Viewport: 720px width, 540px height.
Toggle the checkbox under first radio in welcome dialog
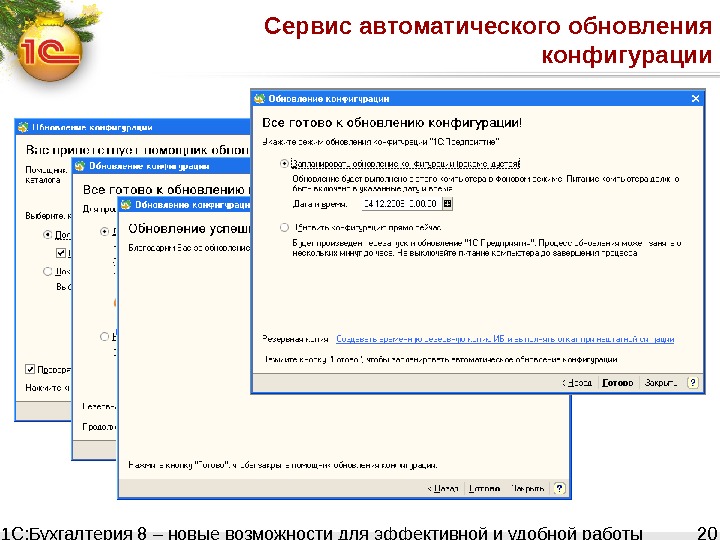point(61,253)
